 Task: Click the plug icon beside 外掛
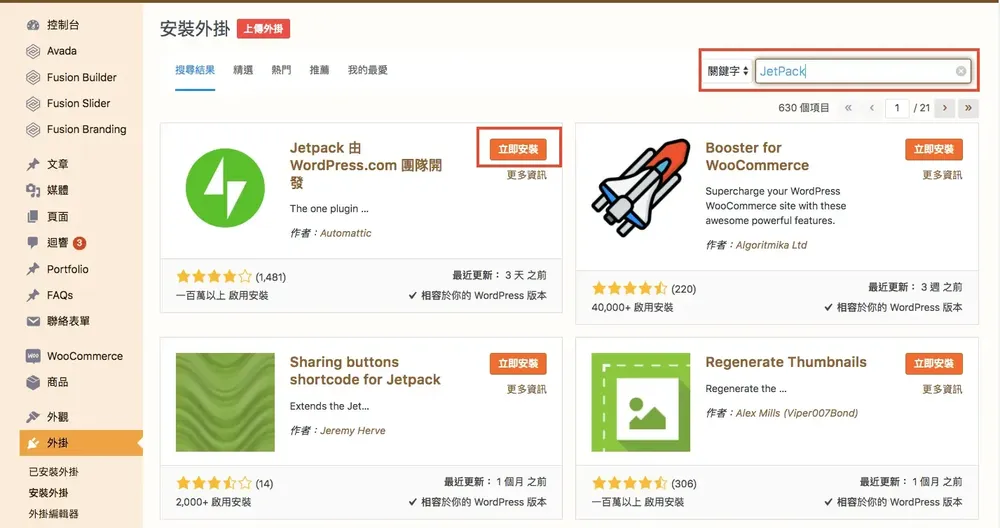point(33,443)
